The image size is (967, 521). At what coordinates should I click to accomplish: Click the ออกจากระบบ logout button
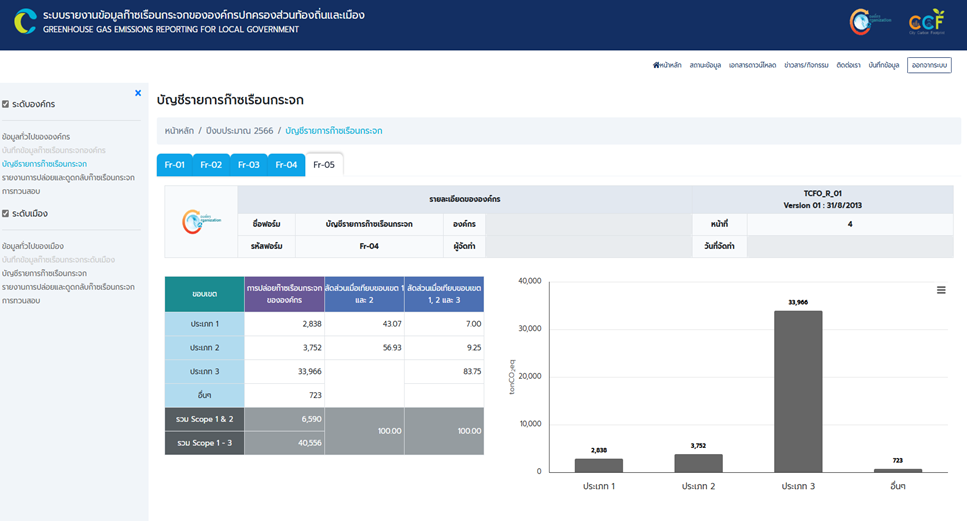pyautogui.click(x=929, y=65)
